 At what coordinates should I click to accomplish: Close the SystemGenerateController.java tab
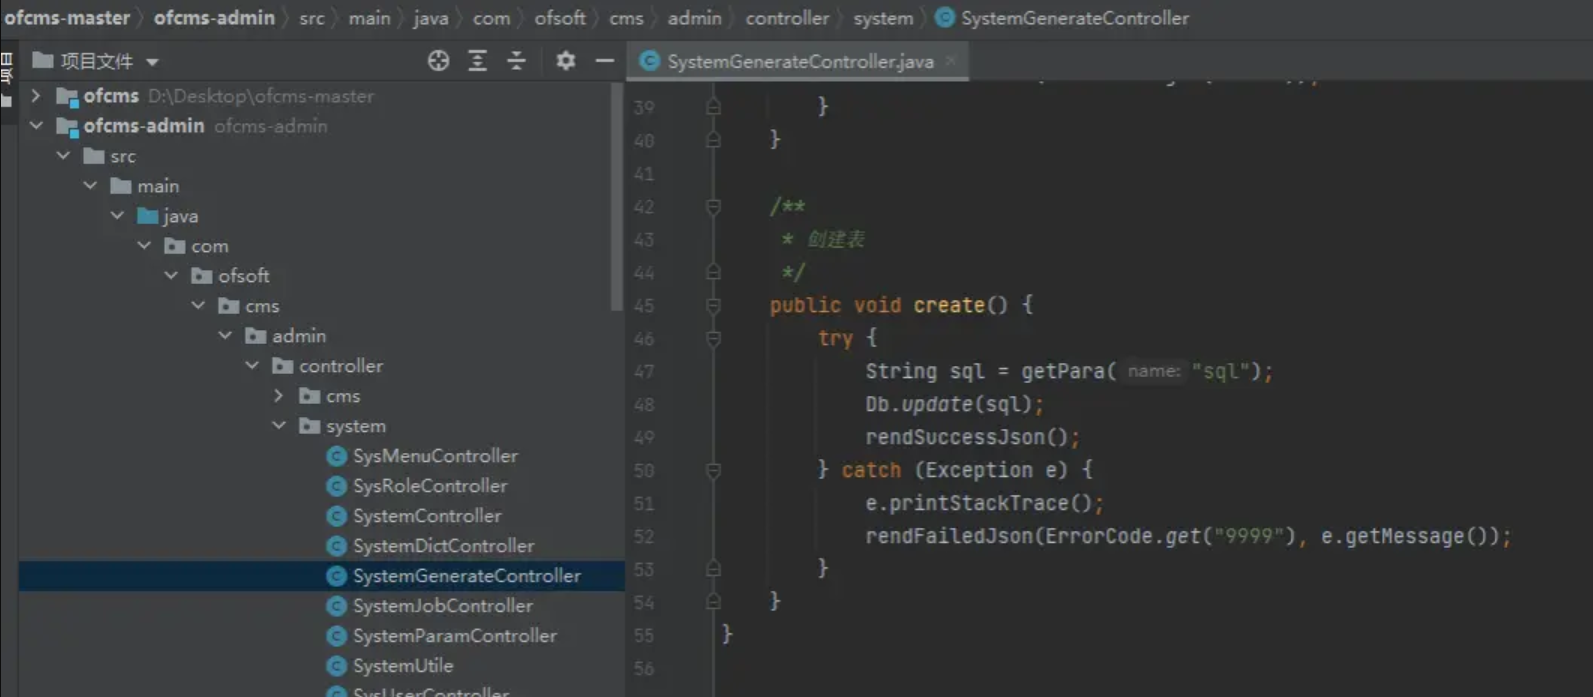coord(950,61)
